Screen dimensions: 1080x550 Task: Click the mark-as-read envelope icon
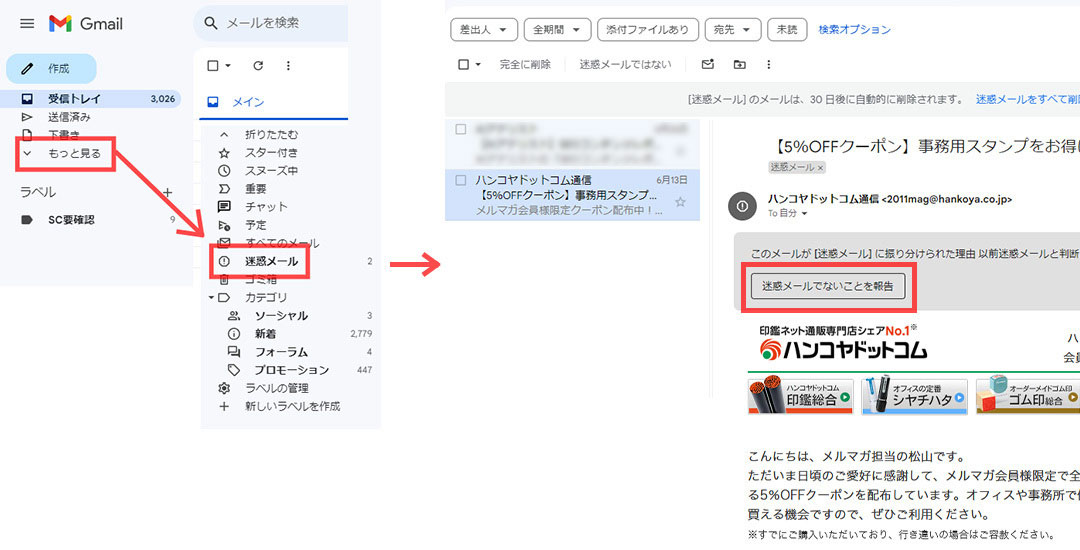[x=707, y=64]
